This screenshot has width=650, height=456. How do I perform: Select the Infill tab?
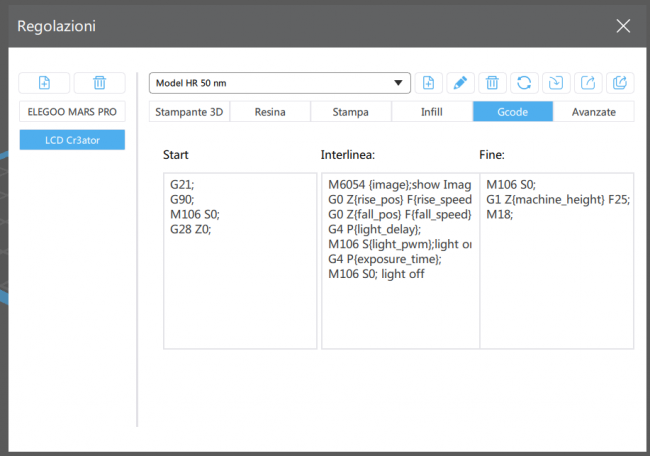point(432,112)
